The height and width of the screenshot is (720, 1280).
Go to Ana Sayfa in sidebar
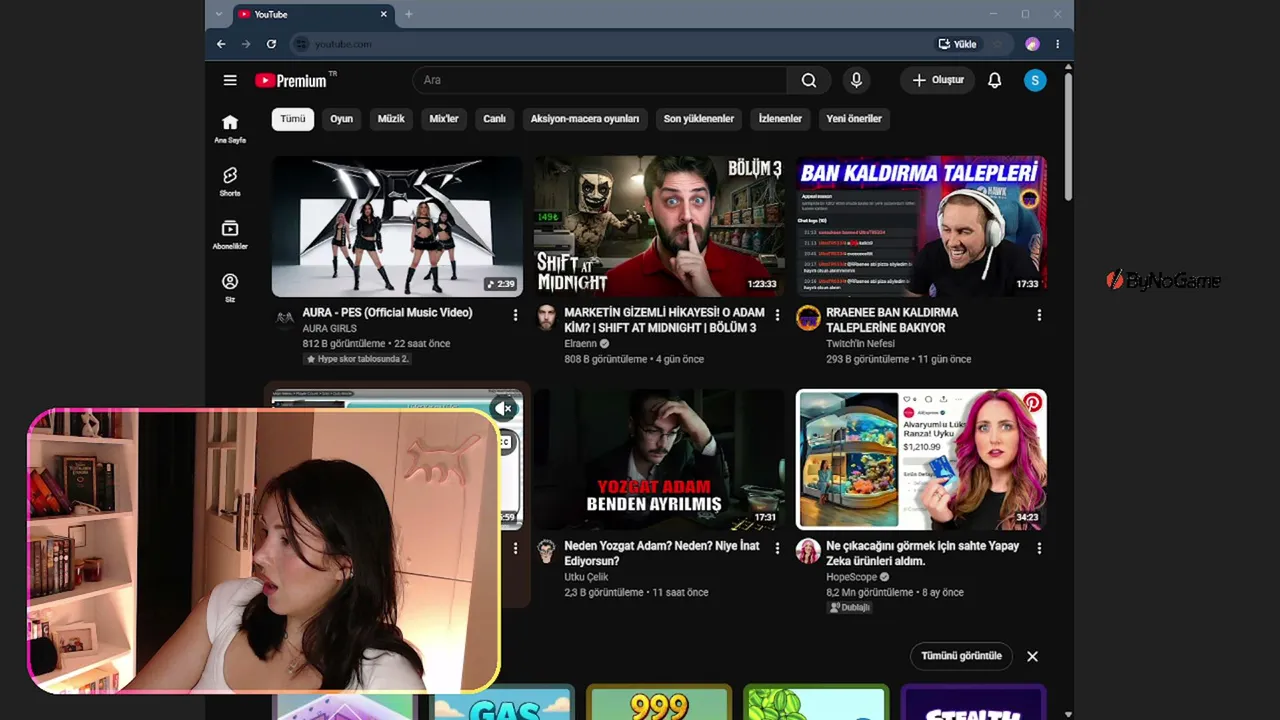click(x=230, y=128)
